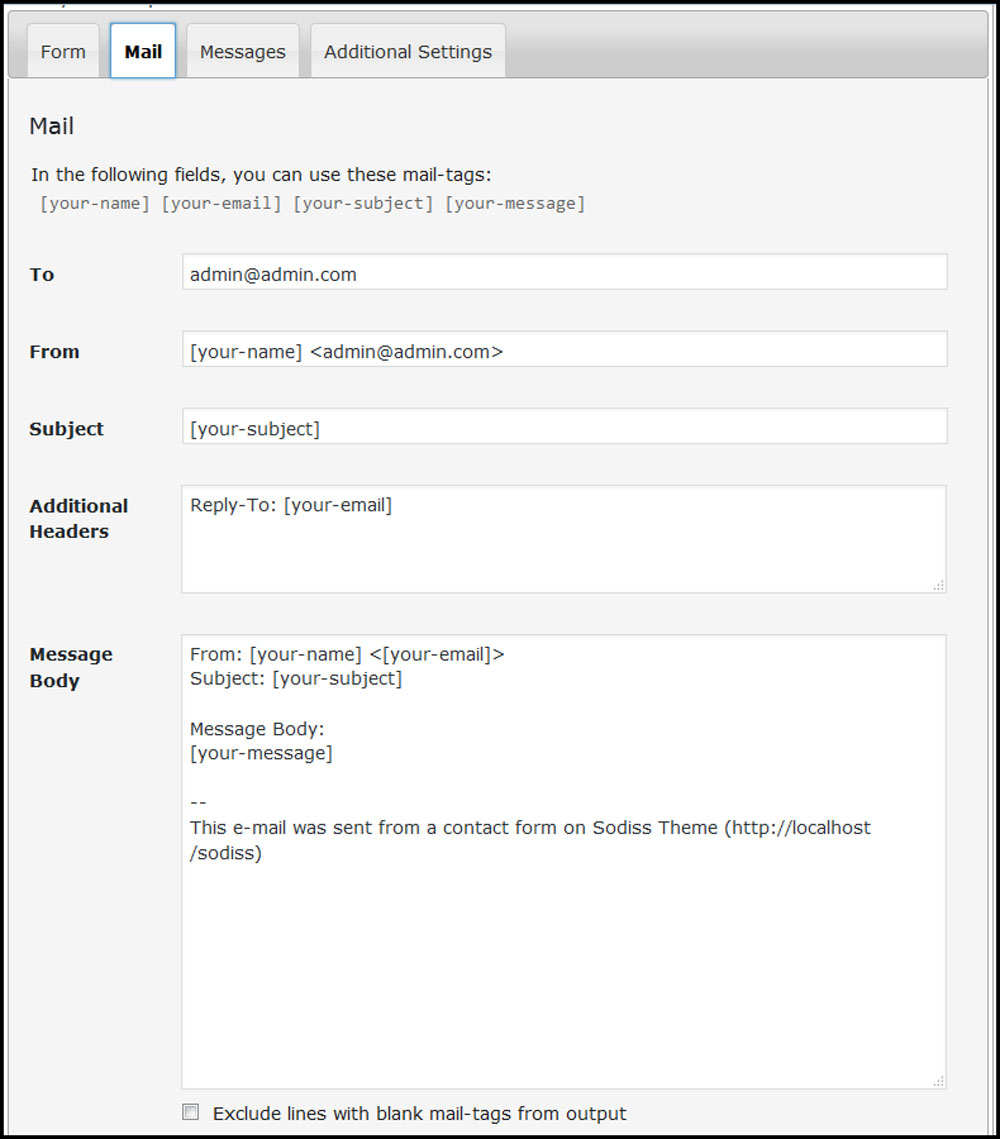Click the [your-email] mail-tag in the hint
The image size is (1000, 1139).
point(222,203)
